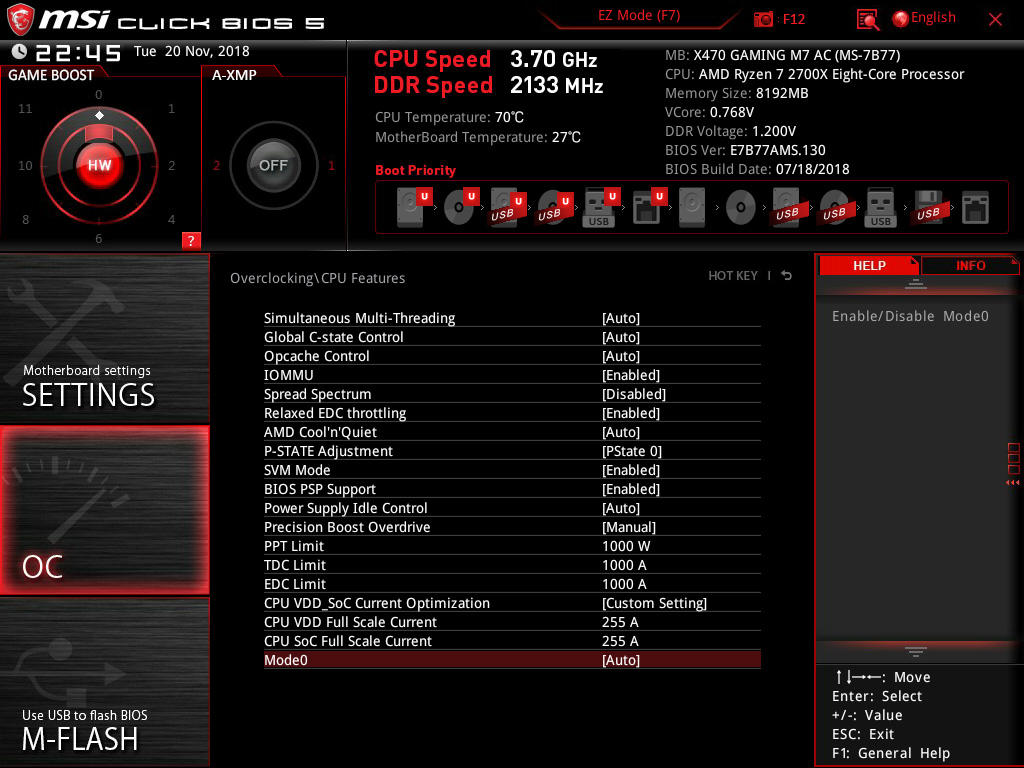Screen dimensions: 1024x768
Task: Click the UEFI optical disc boot device icon
Action: (461, 207)
